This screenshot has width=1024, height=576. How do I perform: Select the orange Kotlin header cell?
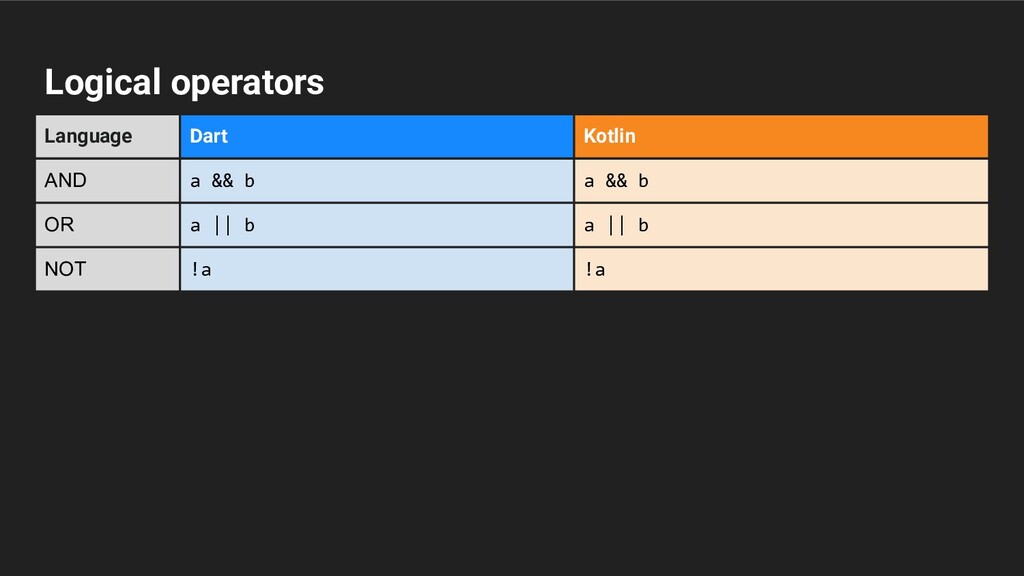(x=781, y=136)
